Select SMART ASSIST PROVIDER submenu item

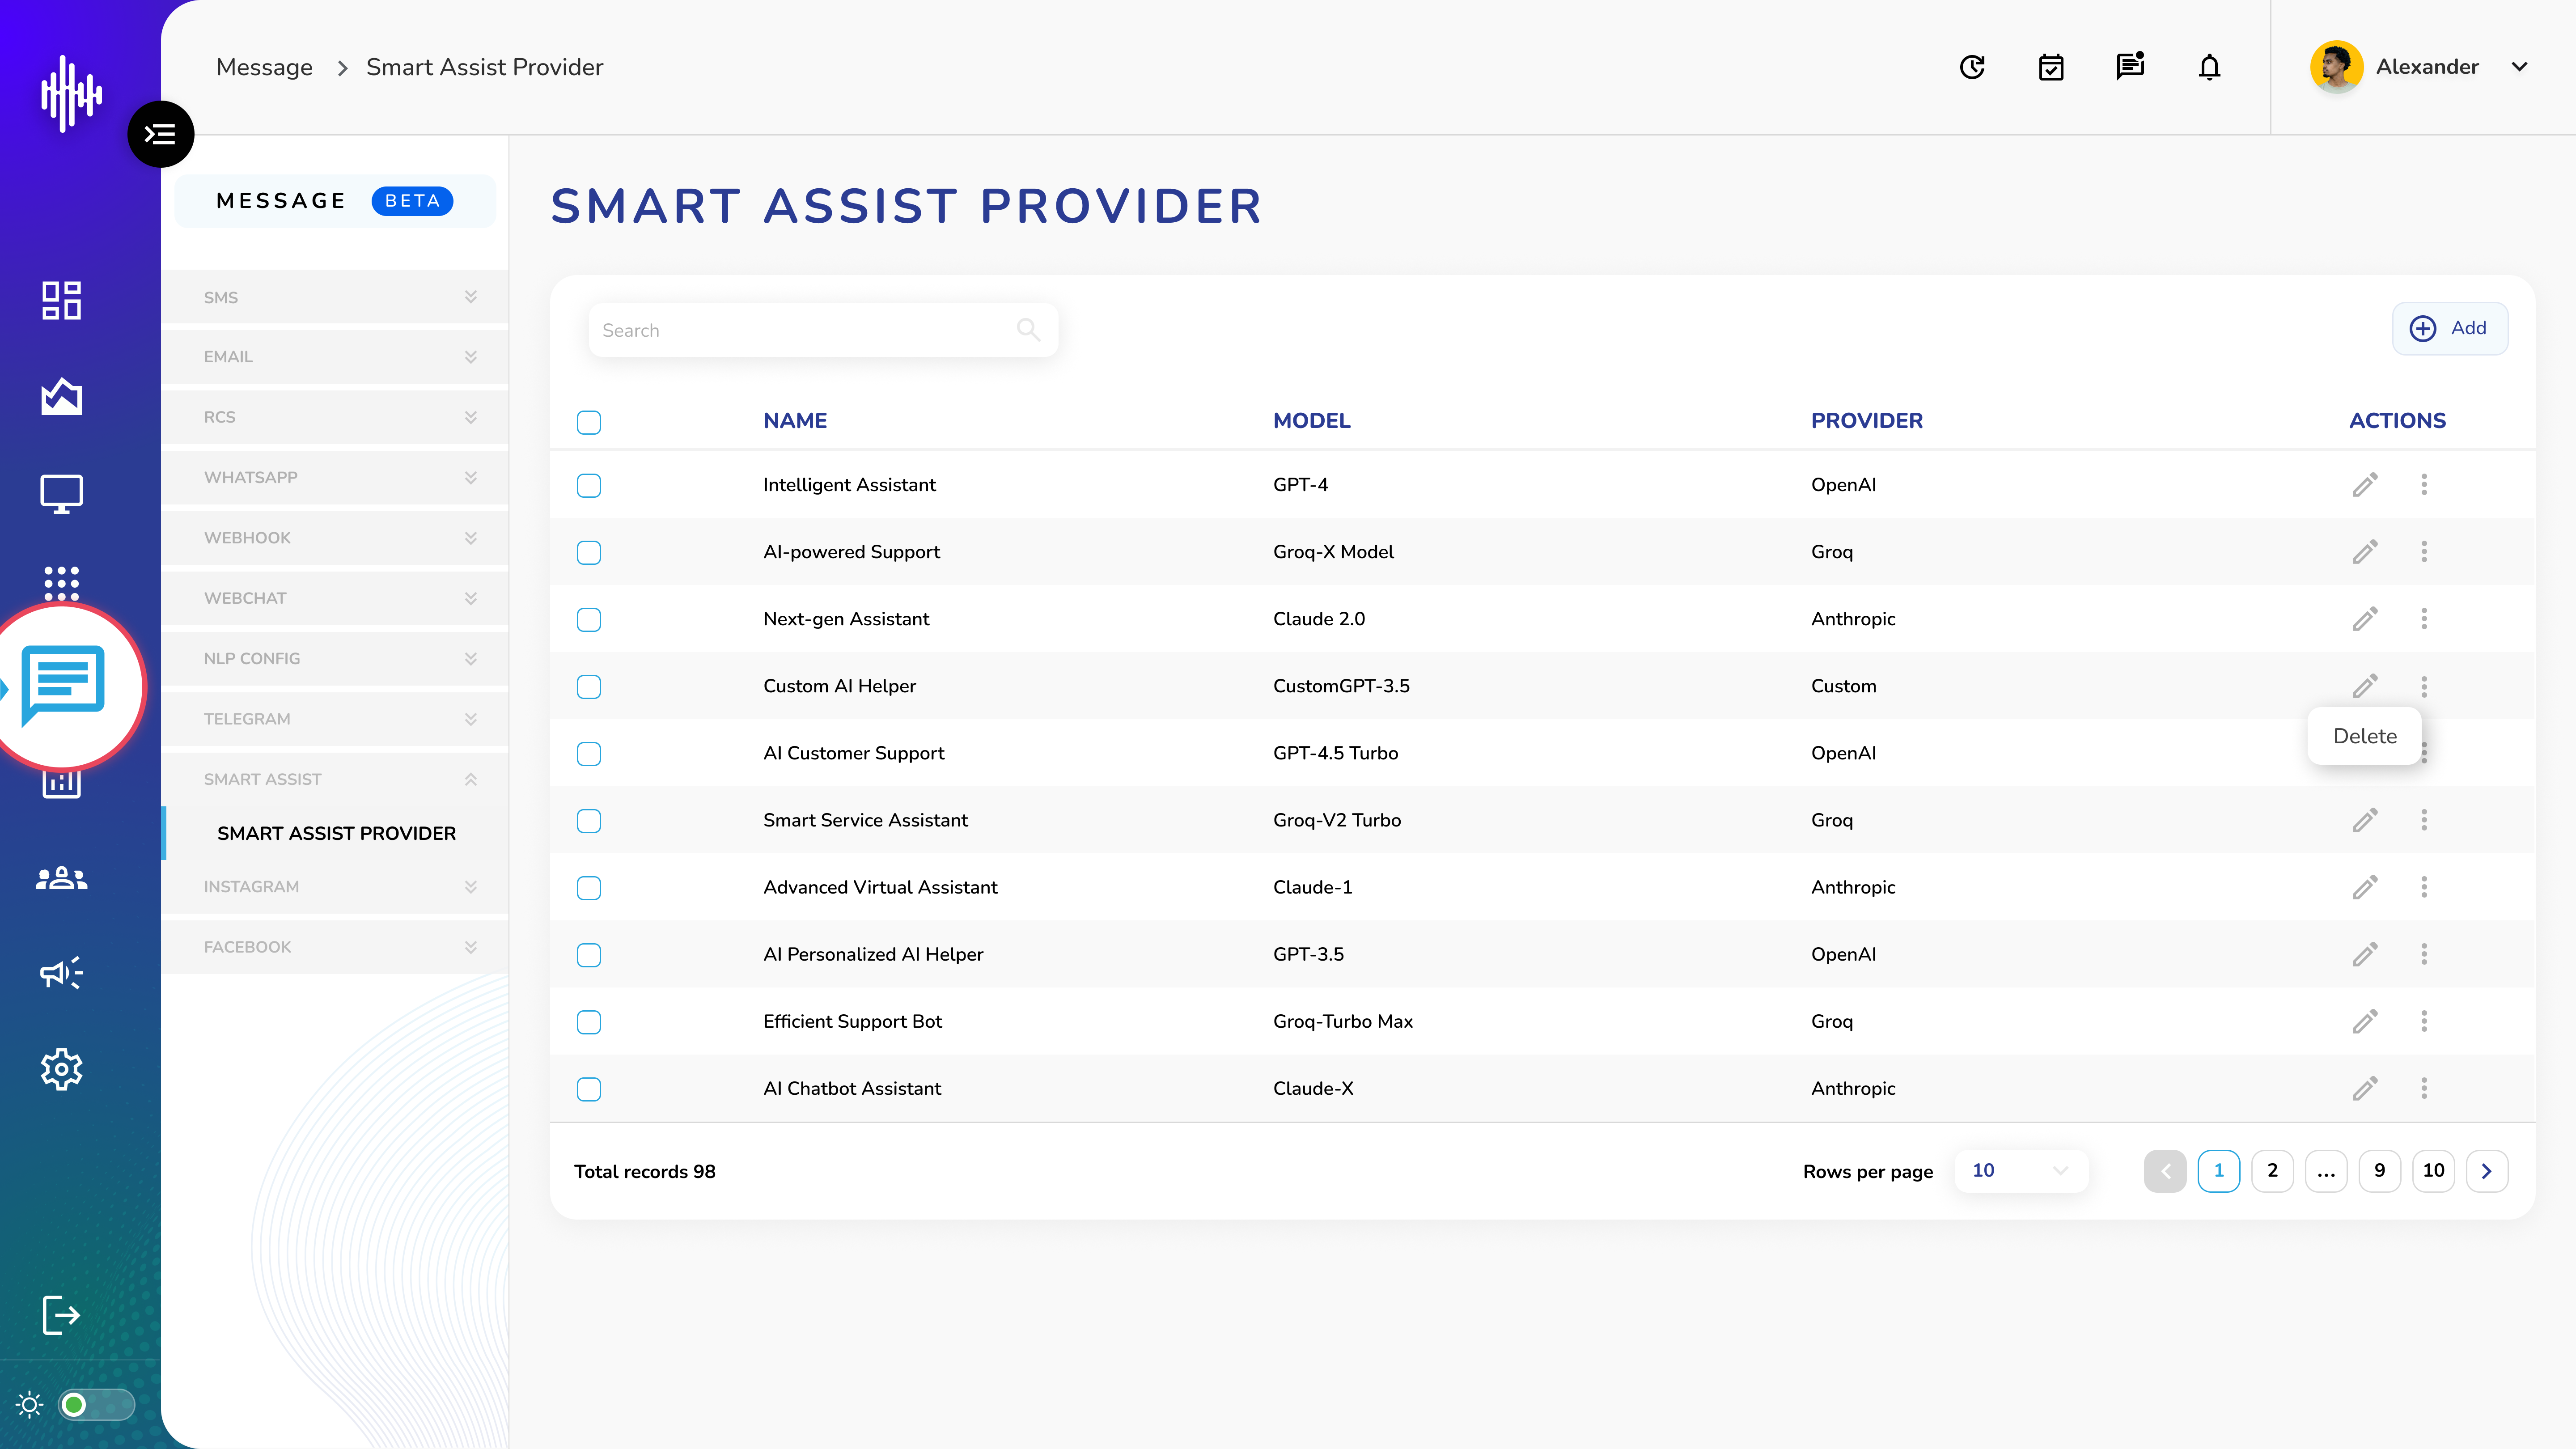click(336, 833)
